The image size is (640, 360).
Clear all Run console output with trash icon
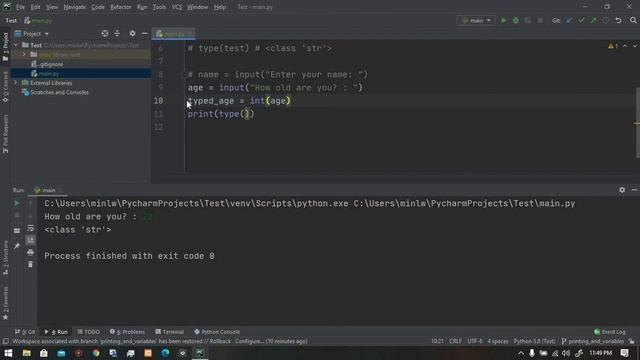click(31, 264)
